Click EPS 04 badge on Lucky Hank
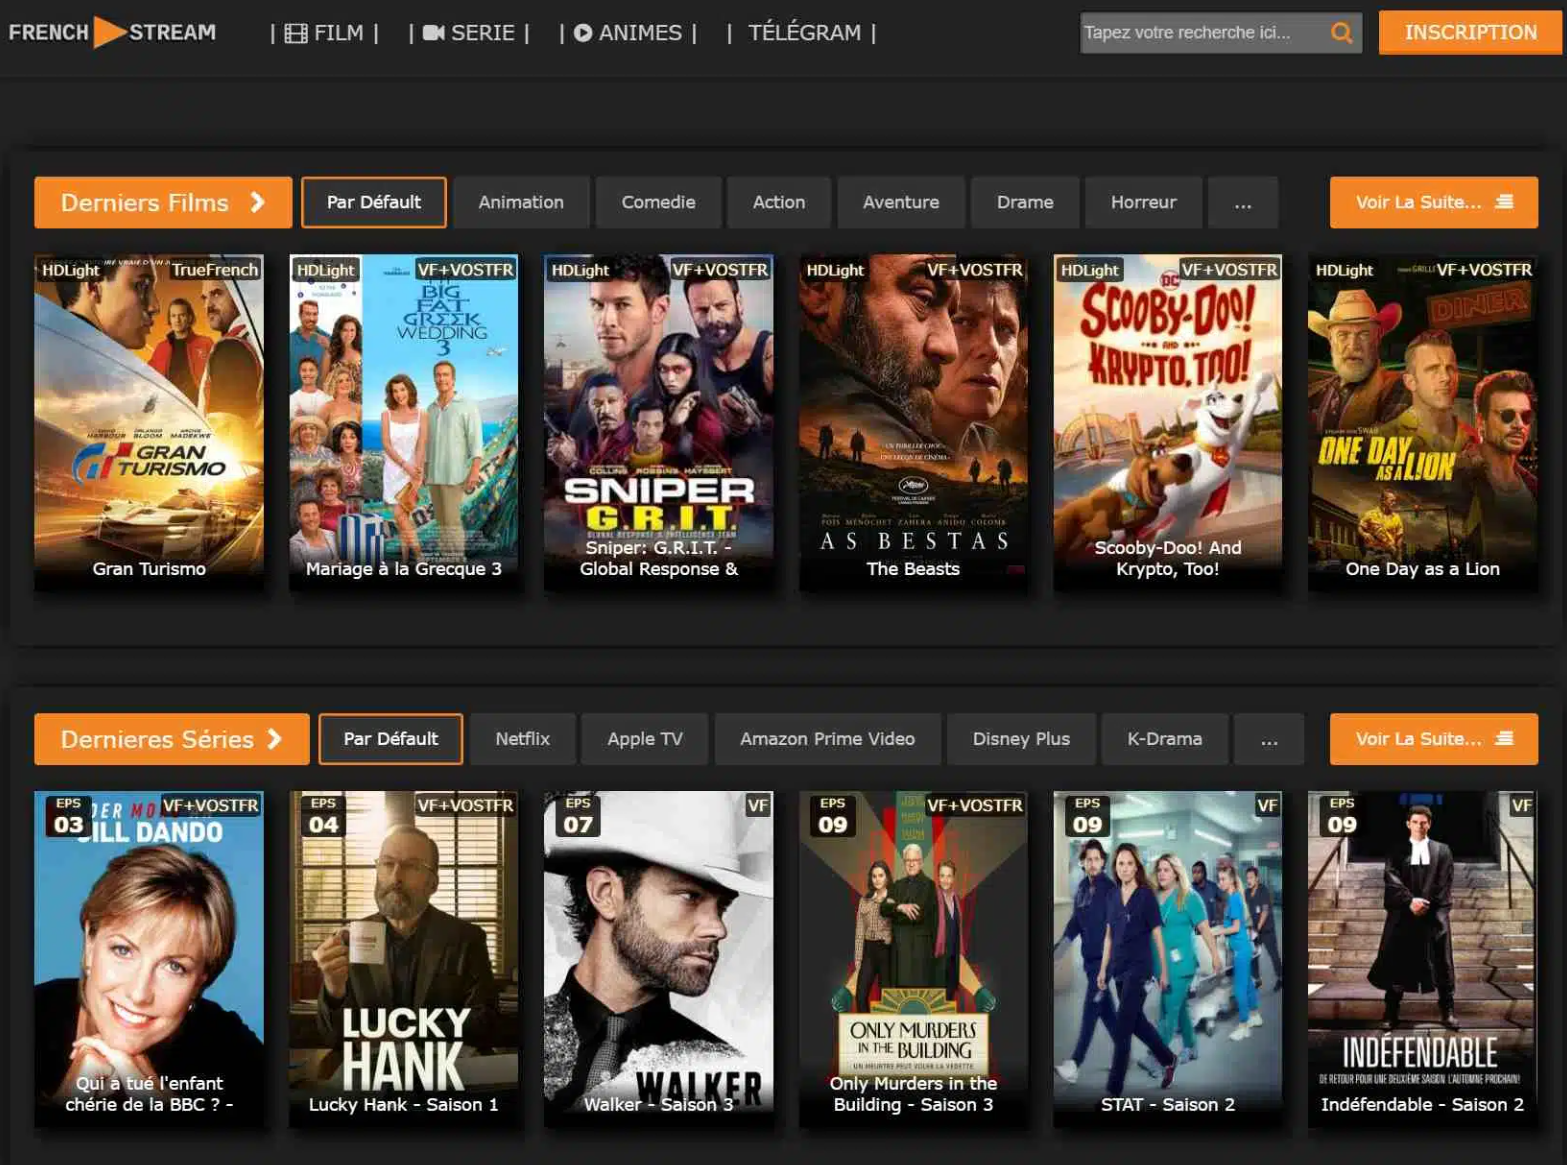1567x1165 pixels. click(x=324, y=816)
